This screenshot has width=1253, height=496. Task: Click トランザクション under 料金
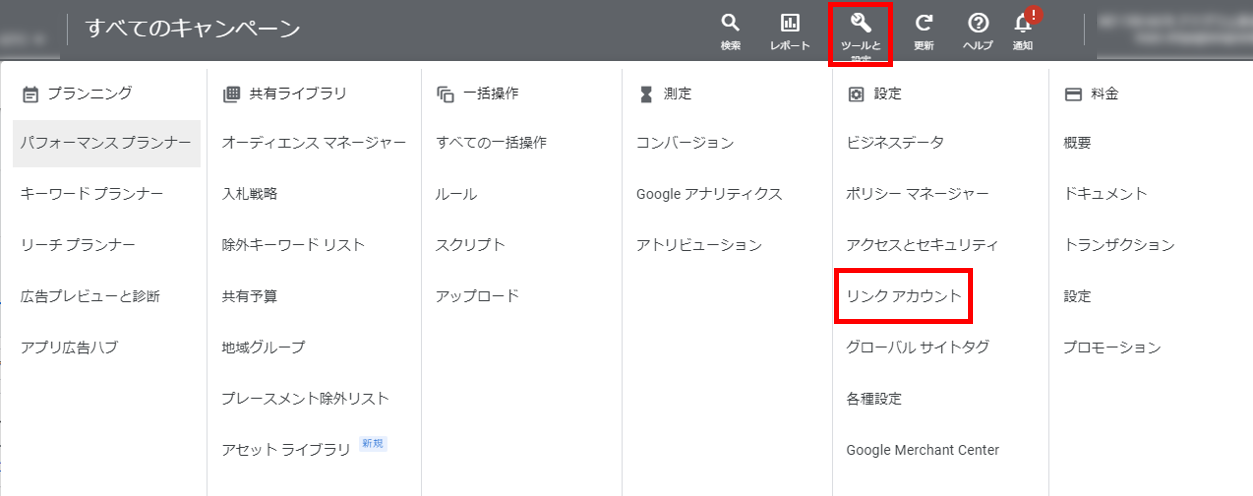click(1119, 245)
